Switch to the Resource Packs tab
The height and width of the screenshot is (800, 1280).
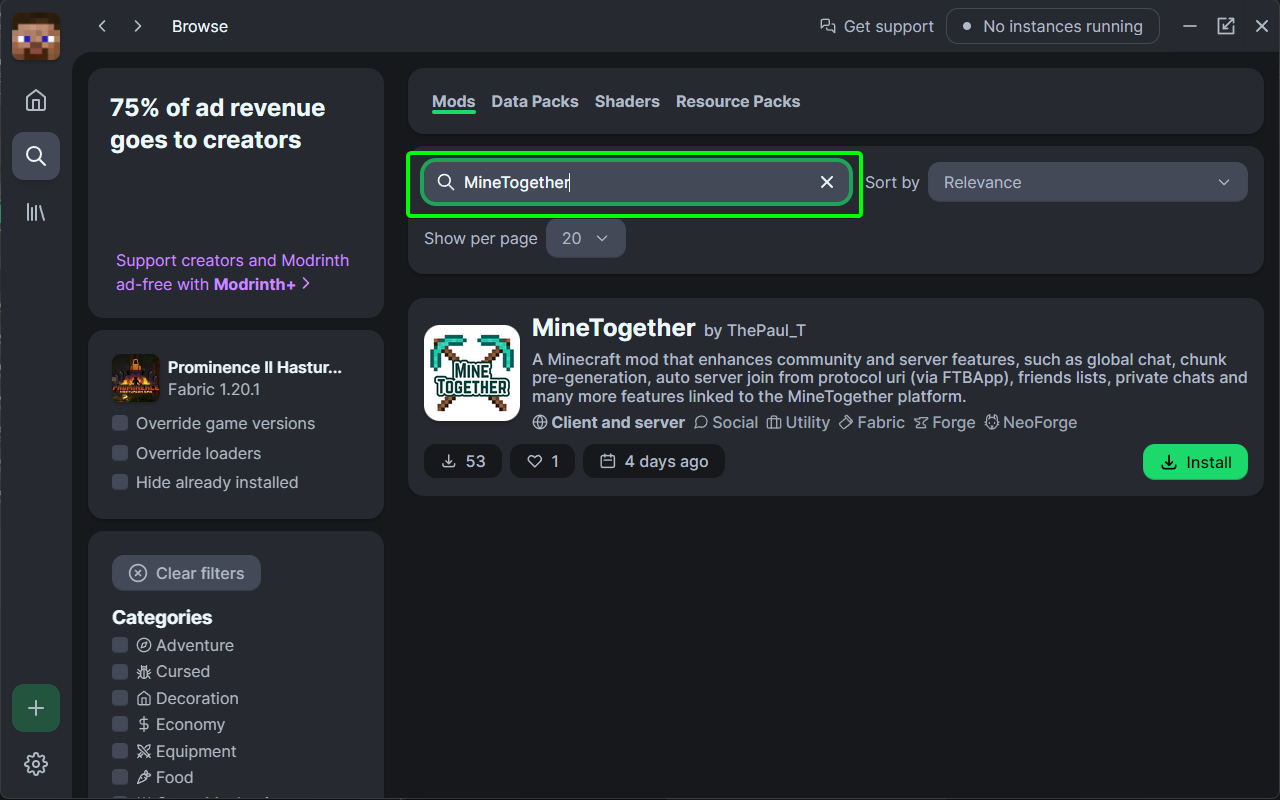(738, 101)
